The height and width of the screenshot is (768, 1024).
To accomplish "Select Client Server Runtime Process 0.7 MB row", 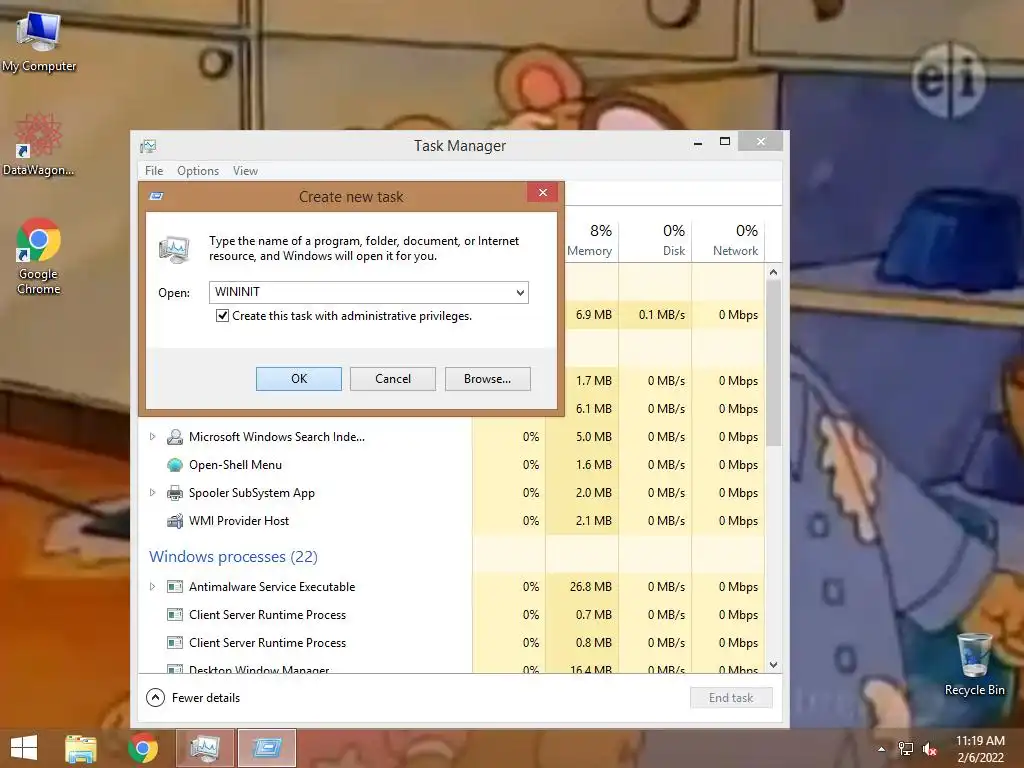I will (x=451, y=615).
